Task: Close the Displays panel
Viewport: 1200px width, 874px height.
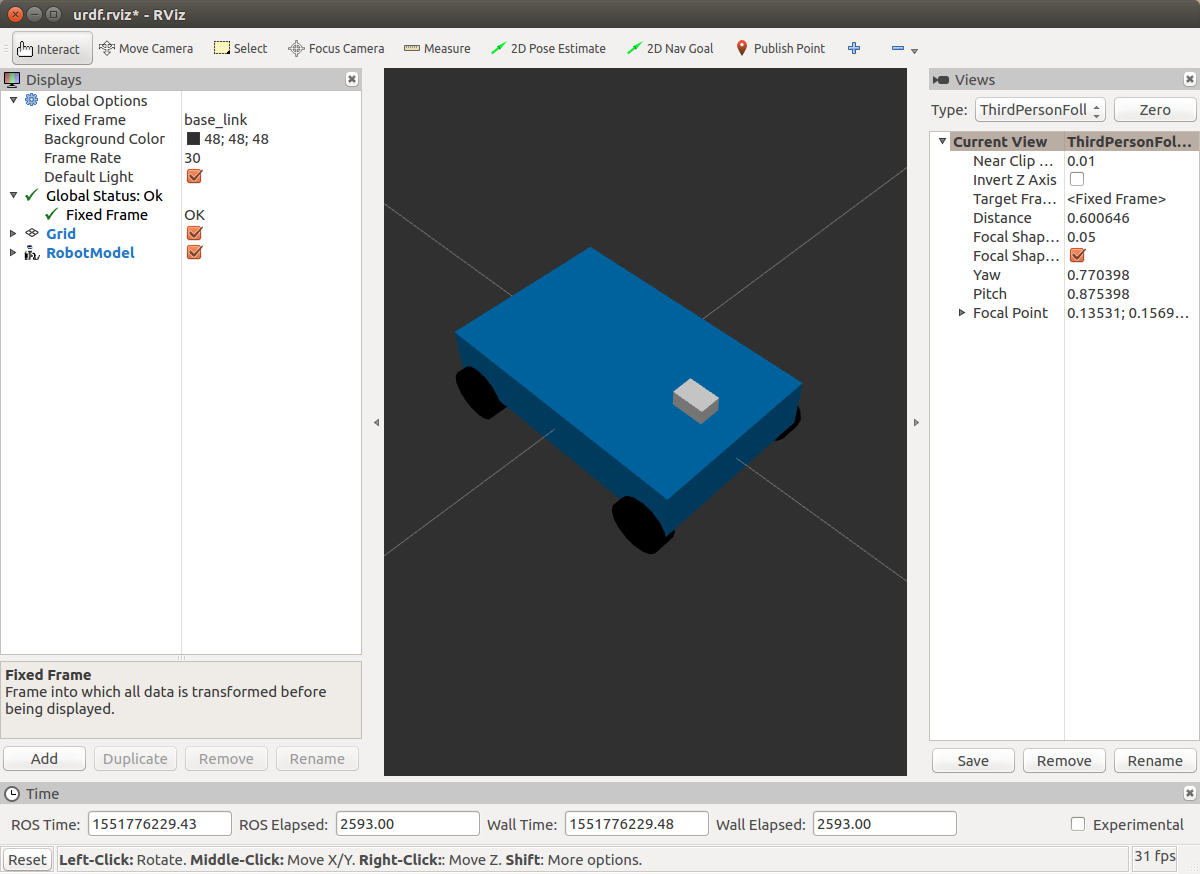Action: (x=352, y=79)
